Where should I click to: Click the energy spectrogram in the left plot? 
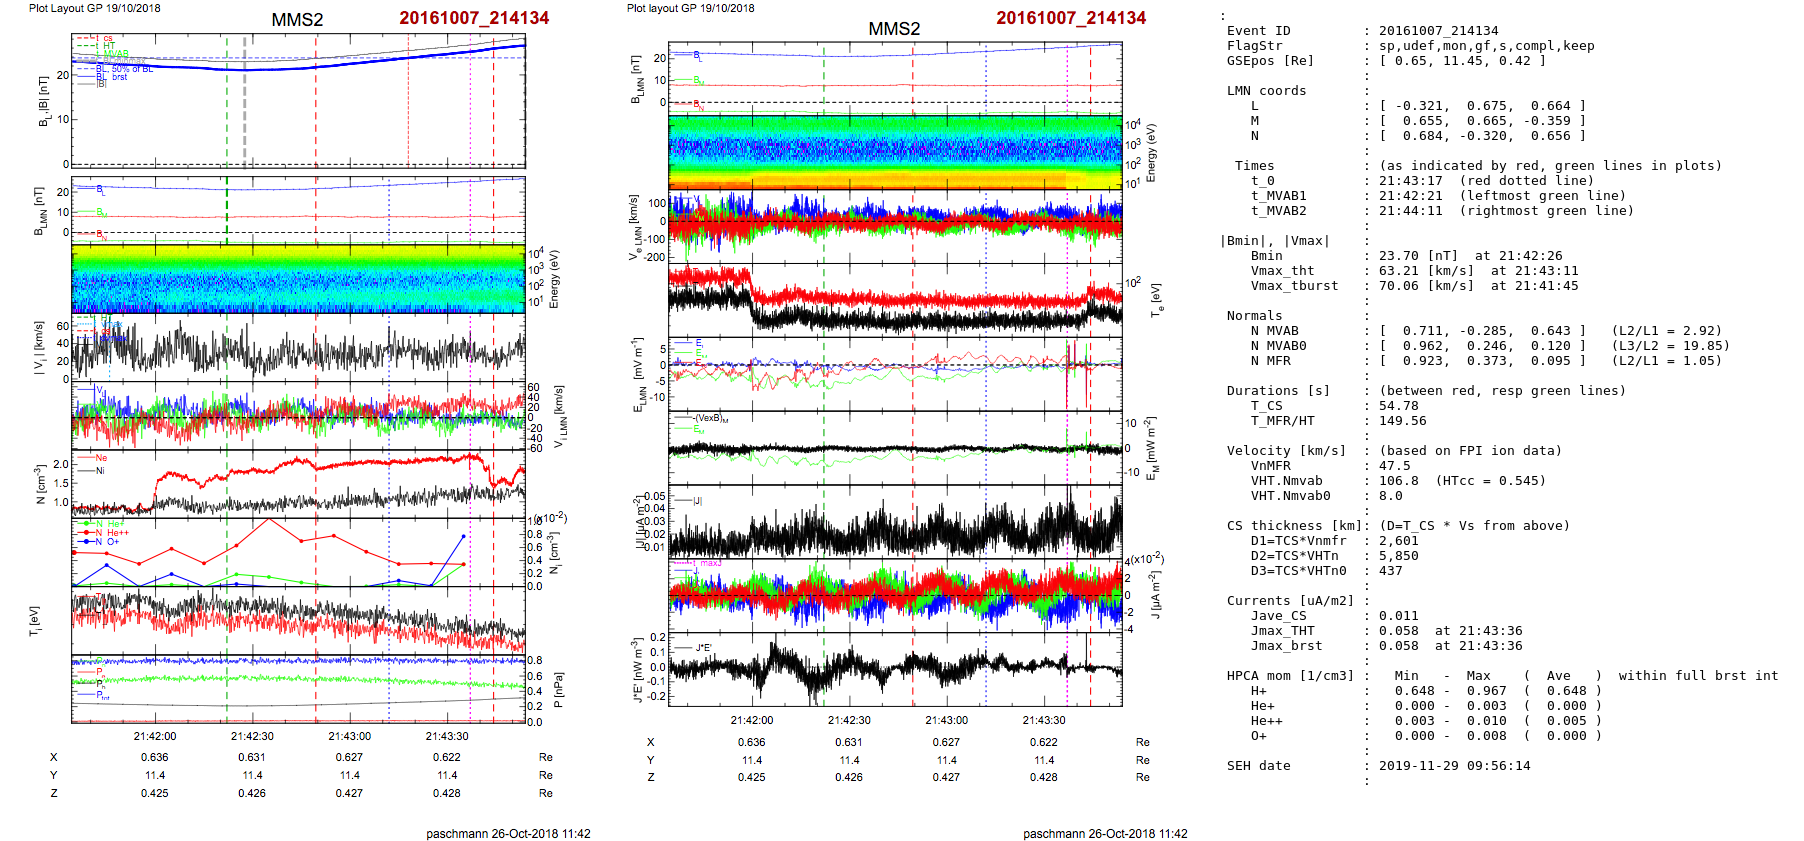[x=298, y=278]
